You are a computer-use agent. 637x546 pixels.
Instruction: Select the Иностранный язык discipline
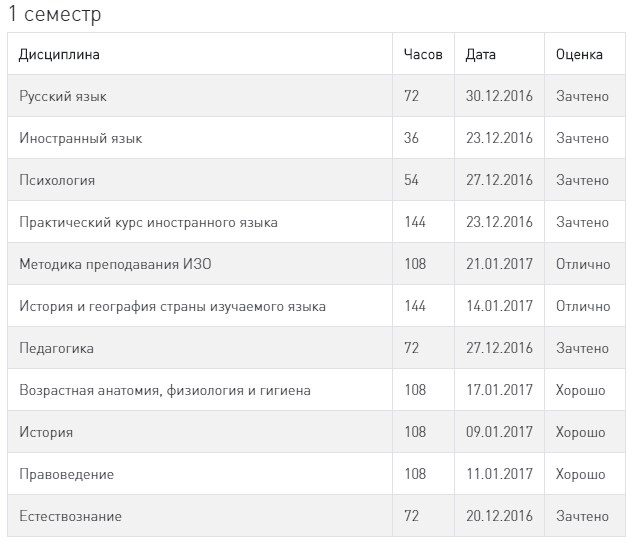tap(81, 139)
